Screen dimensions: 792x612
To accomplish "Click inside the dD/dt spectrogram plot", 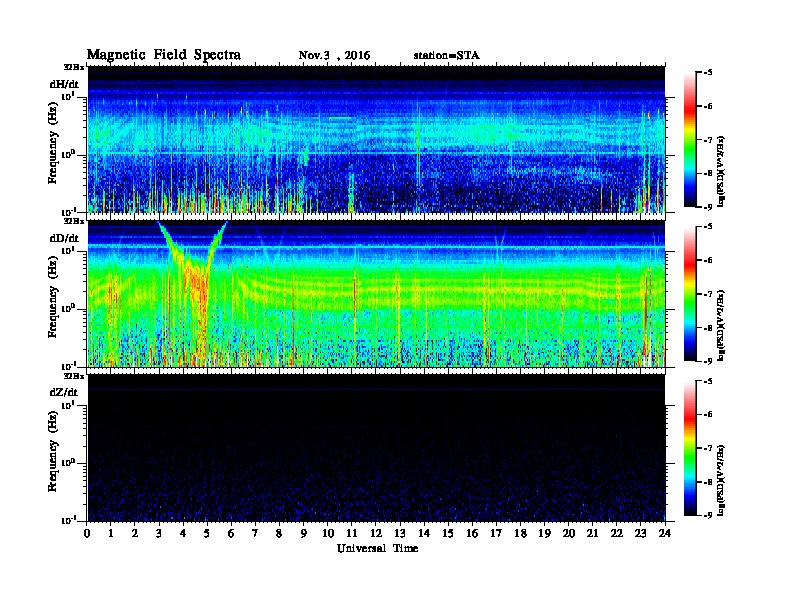I will pyautogui.click(x=376, y=294).
